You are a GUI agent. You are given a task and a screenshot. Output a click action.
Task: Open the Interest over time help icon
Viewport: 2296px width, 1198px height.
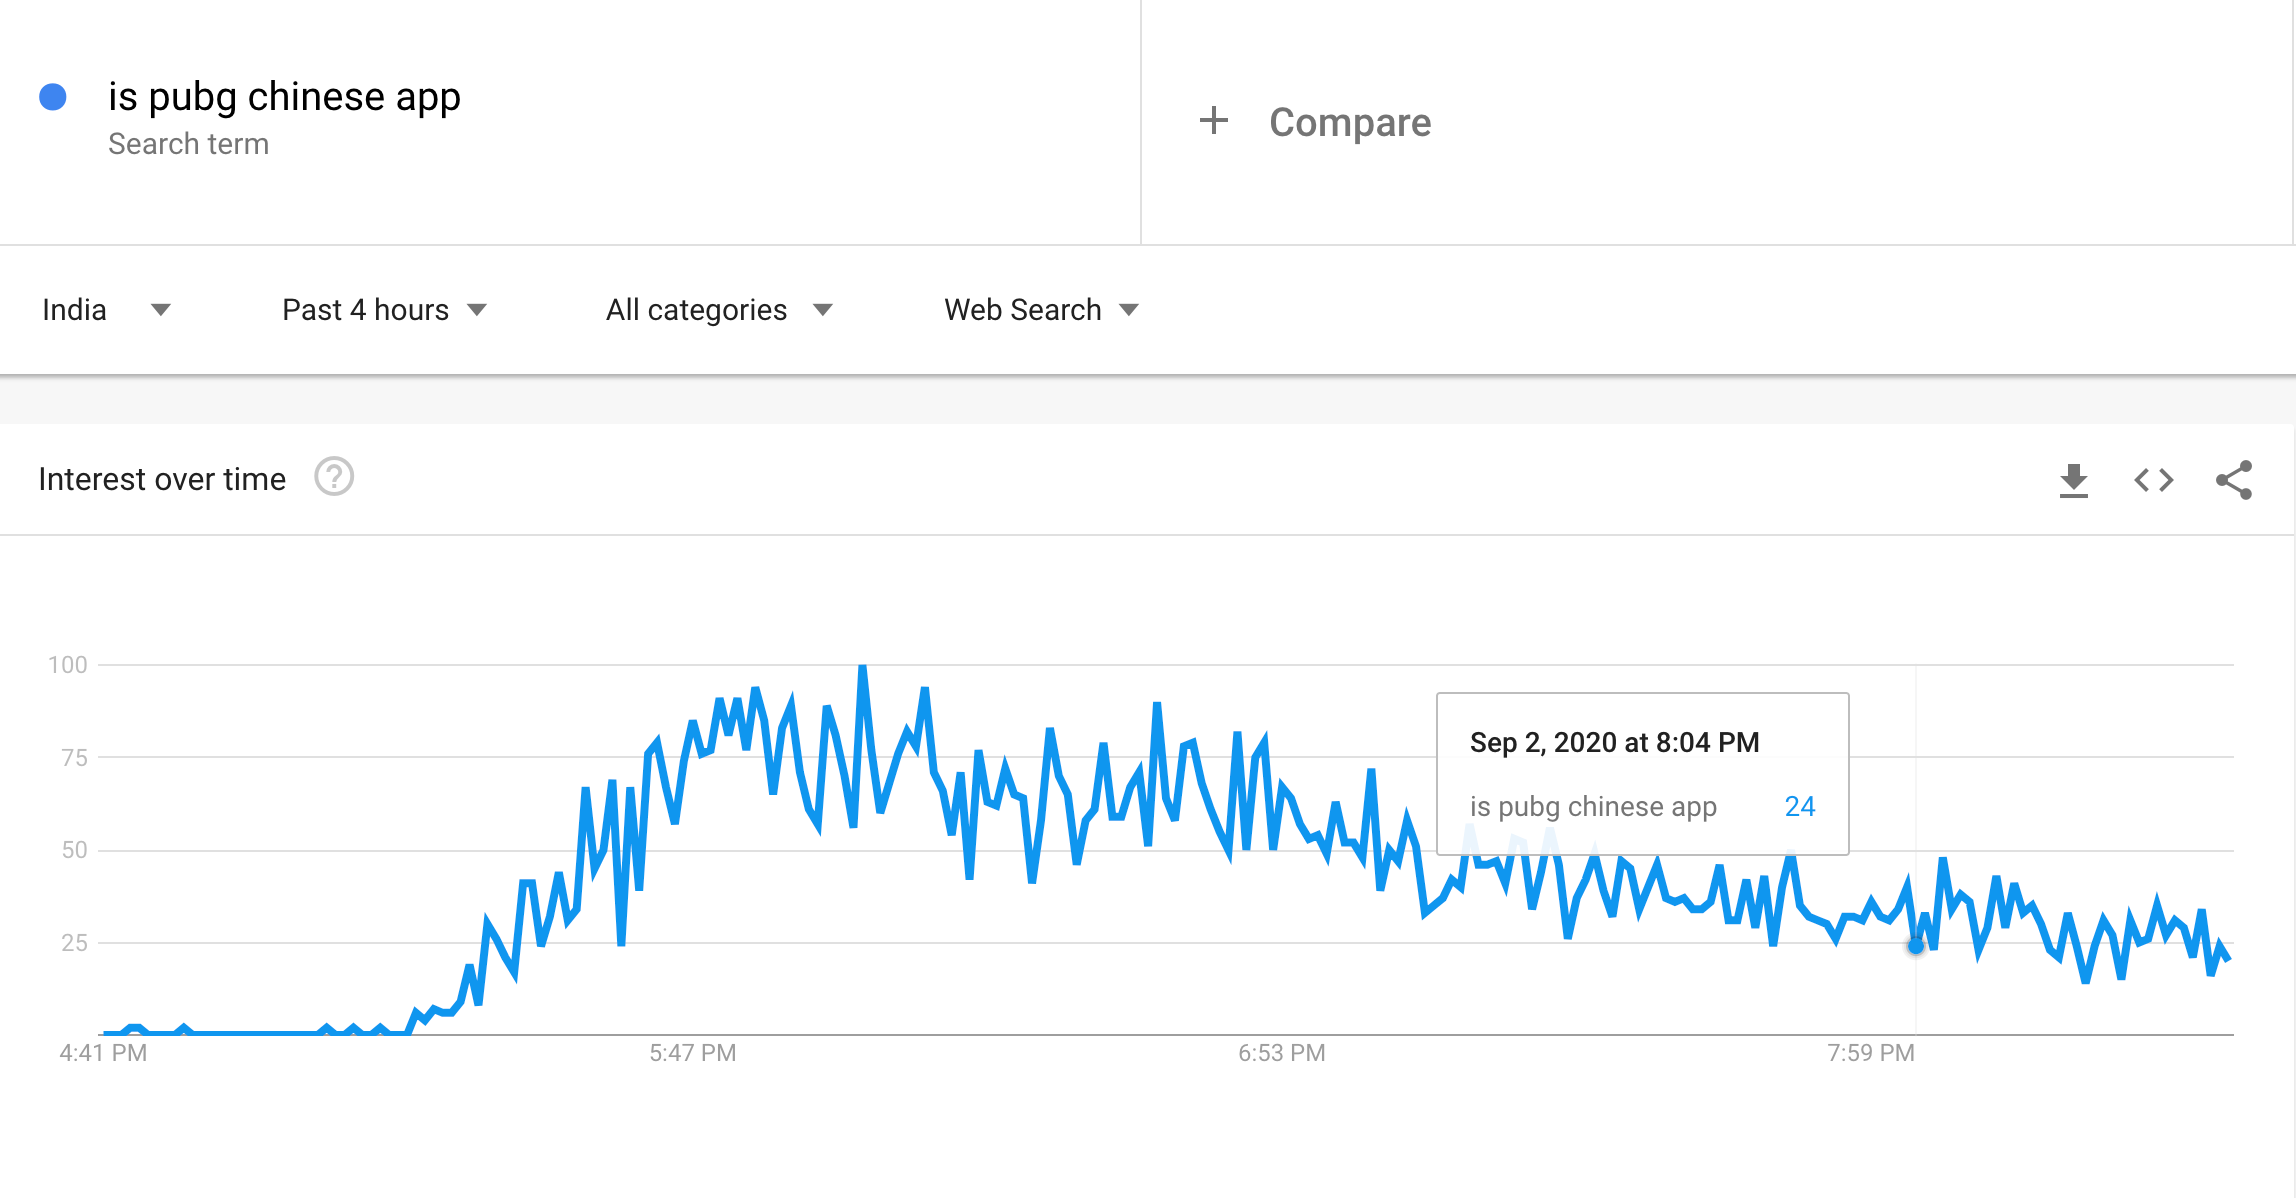click(x=334, y=477)
